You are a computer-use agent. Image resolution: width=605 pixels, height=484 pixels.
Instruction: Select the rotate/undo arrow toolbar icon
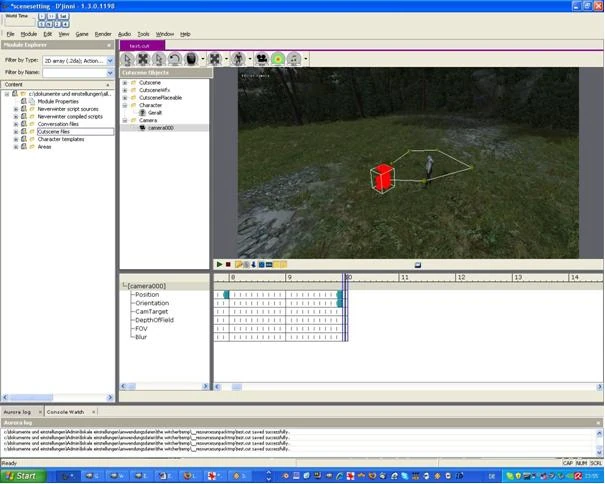[174, 59]
